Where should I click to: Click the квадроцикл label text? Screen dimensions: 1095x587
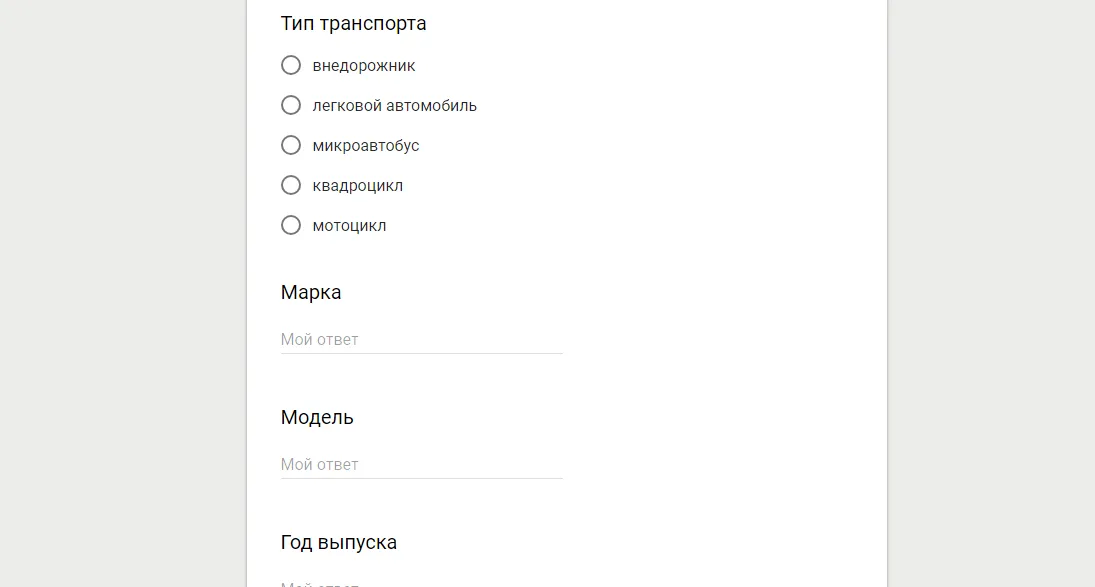click(358, 186)
